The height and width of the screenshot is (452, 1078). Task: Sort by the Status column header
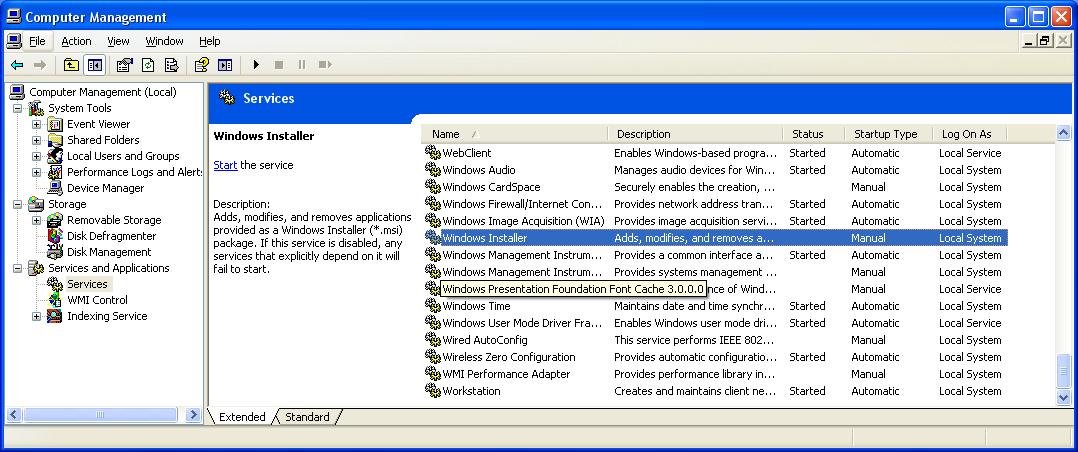tap(813, 134)
